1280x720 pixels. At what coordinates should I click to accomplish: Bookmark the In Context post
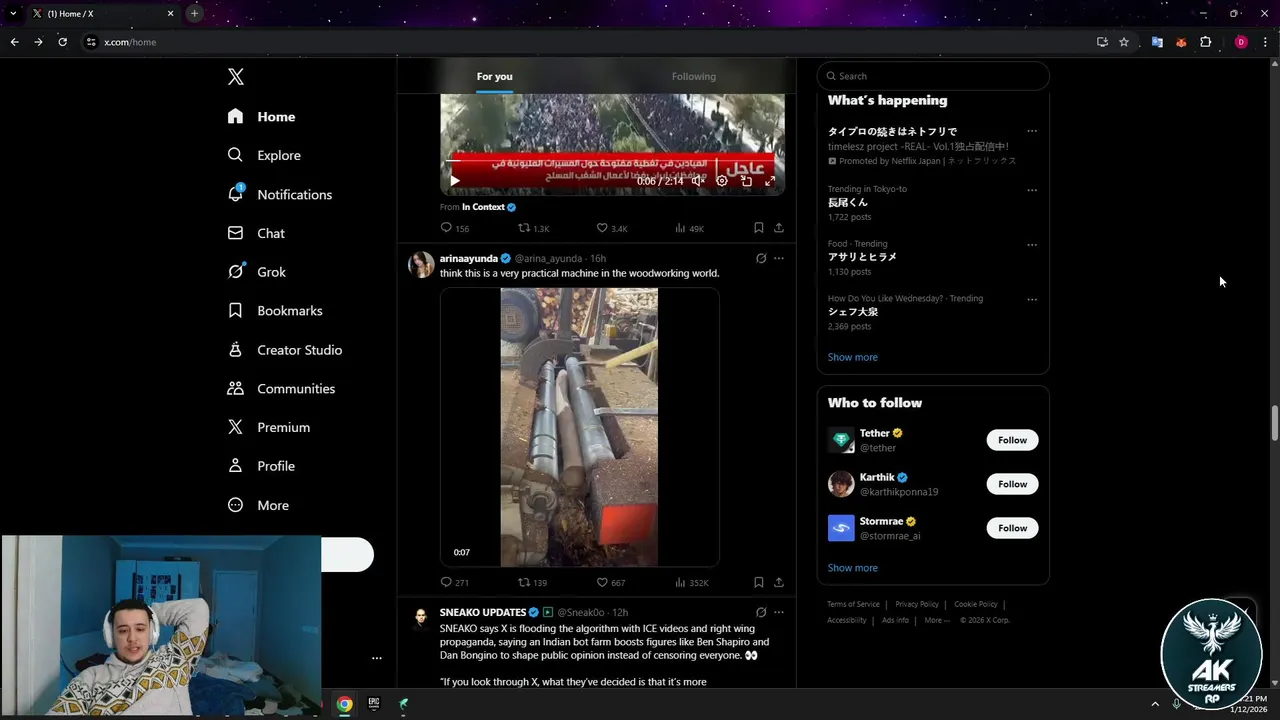[x=759, y=228]
